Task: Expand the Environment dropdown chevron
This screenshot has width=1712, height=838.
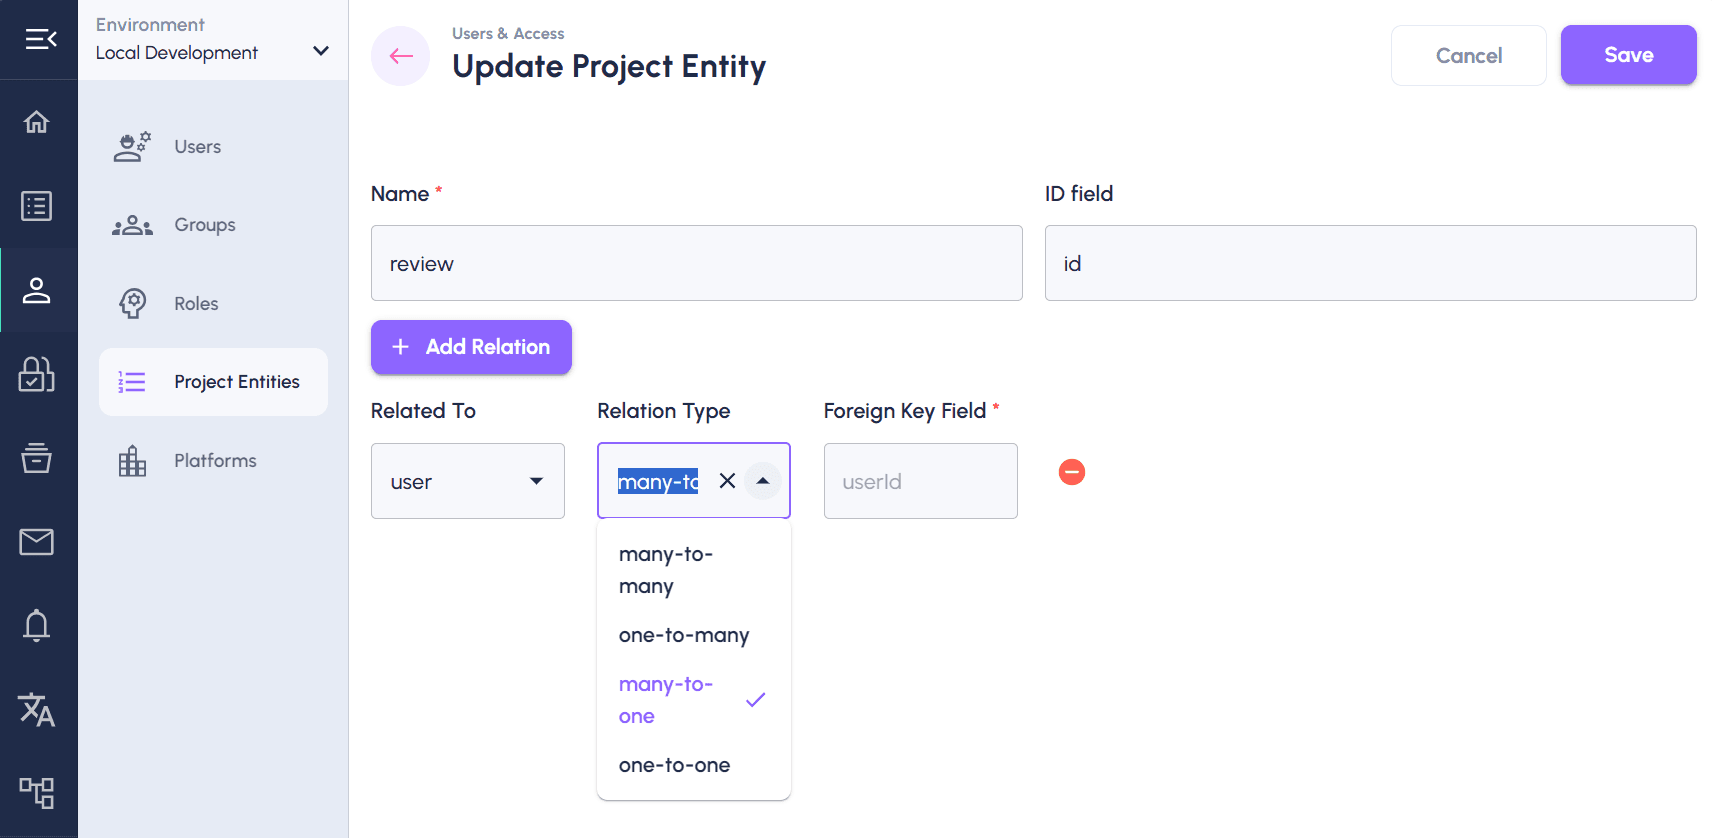Action: pyautogui.click(x=321, y=51)
